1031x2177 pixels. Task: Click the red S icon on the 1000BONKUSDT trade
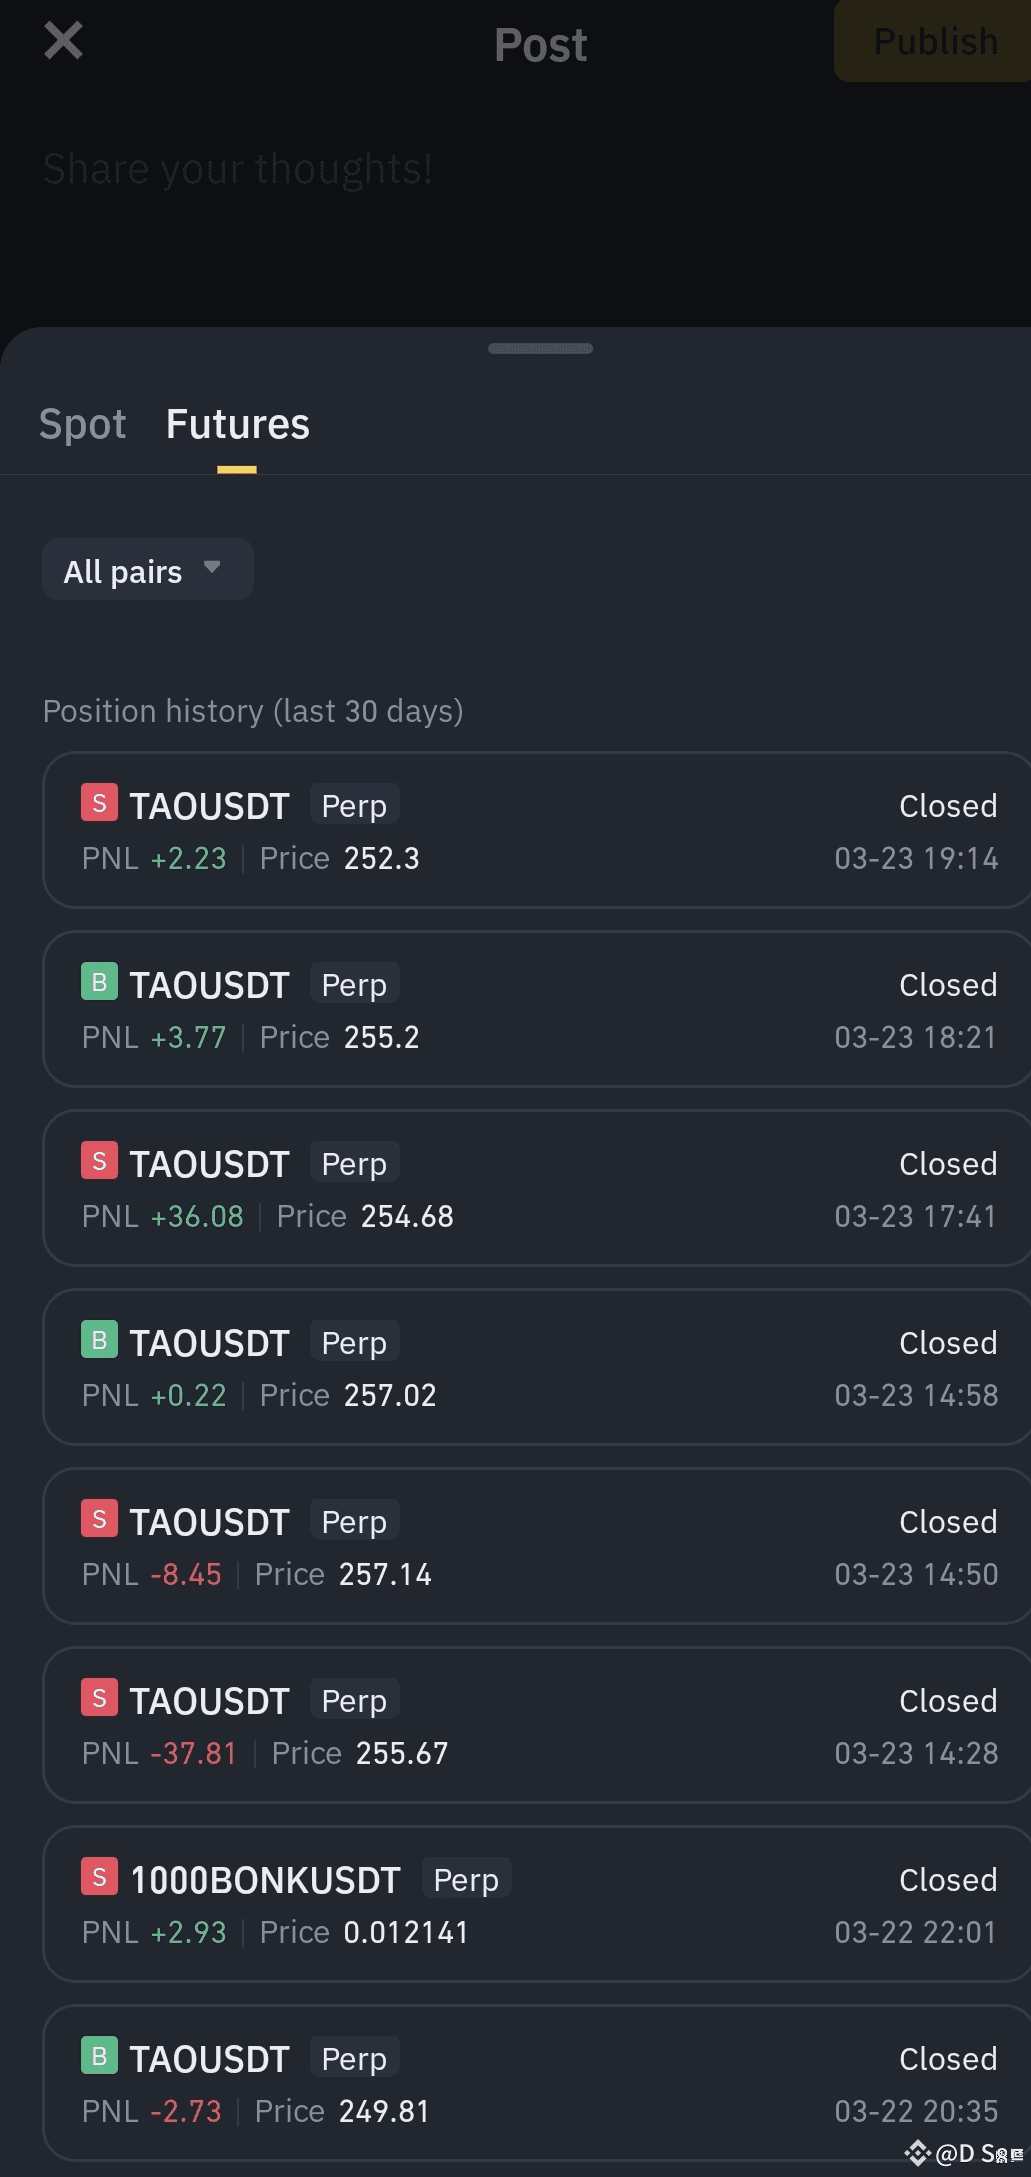point(99,1877)
